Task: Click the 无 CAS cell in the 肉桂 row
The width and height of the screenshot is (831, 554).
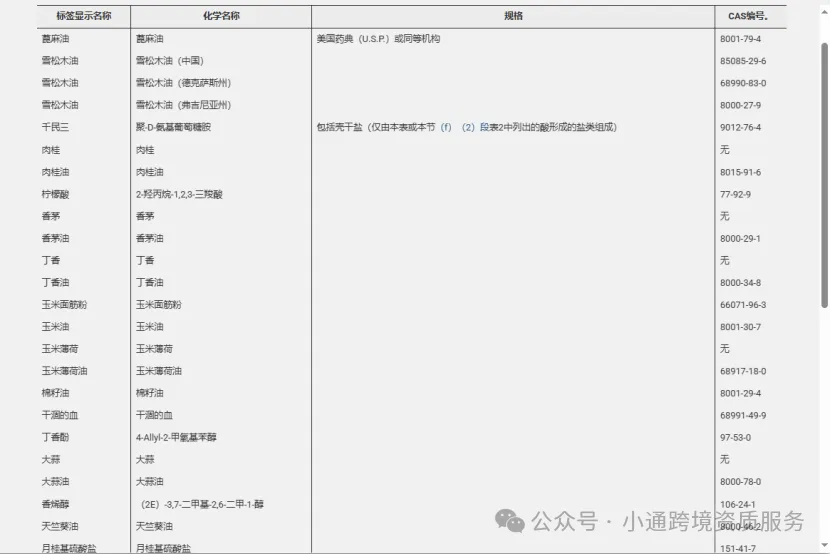Action: [x=724, y=150]
